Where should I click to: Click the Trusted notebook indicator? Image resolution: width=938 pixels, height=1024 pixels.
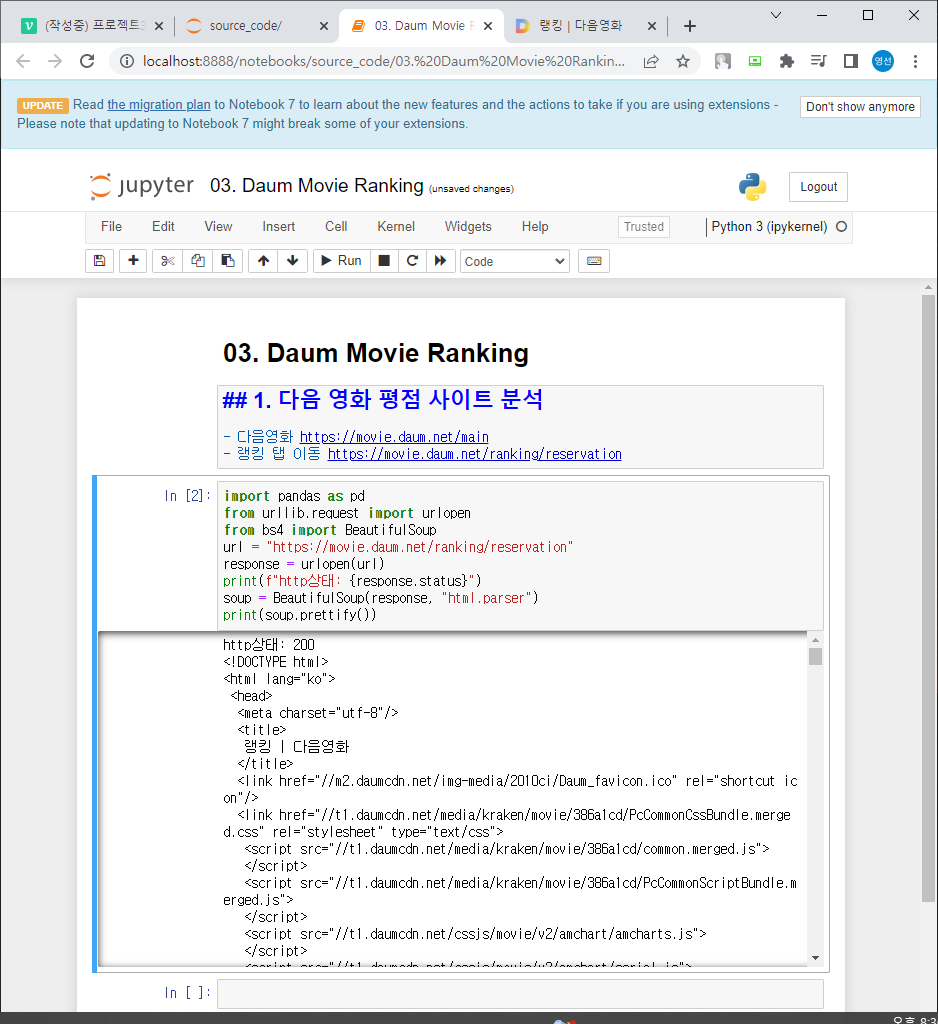643,227
